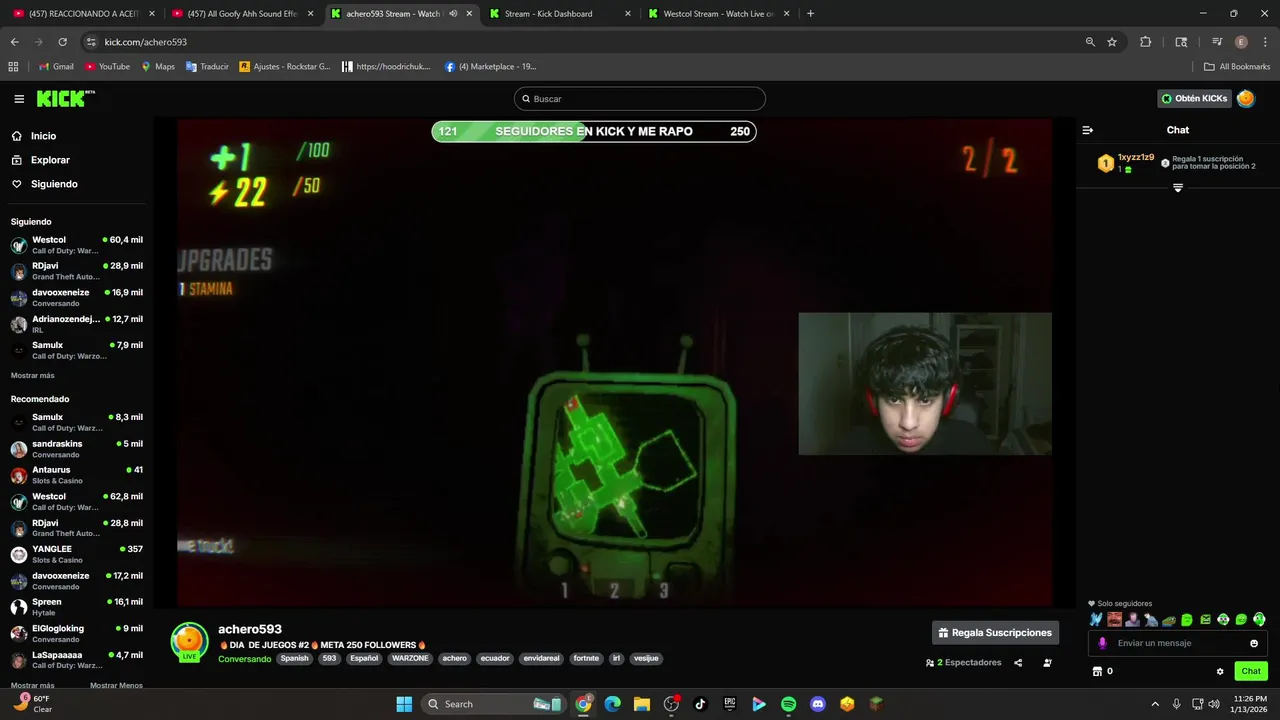Switch to the Stream - Kick Dashboard tab
The width and height of the screenshot is (1280, 720).
pyautogui.click(x=559, y=14)
